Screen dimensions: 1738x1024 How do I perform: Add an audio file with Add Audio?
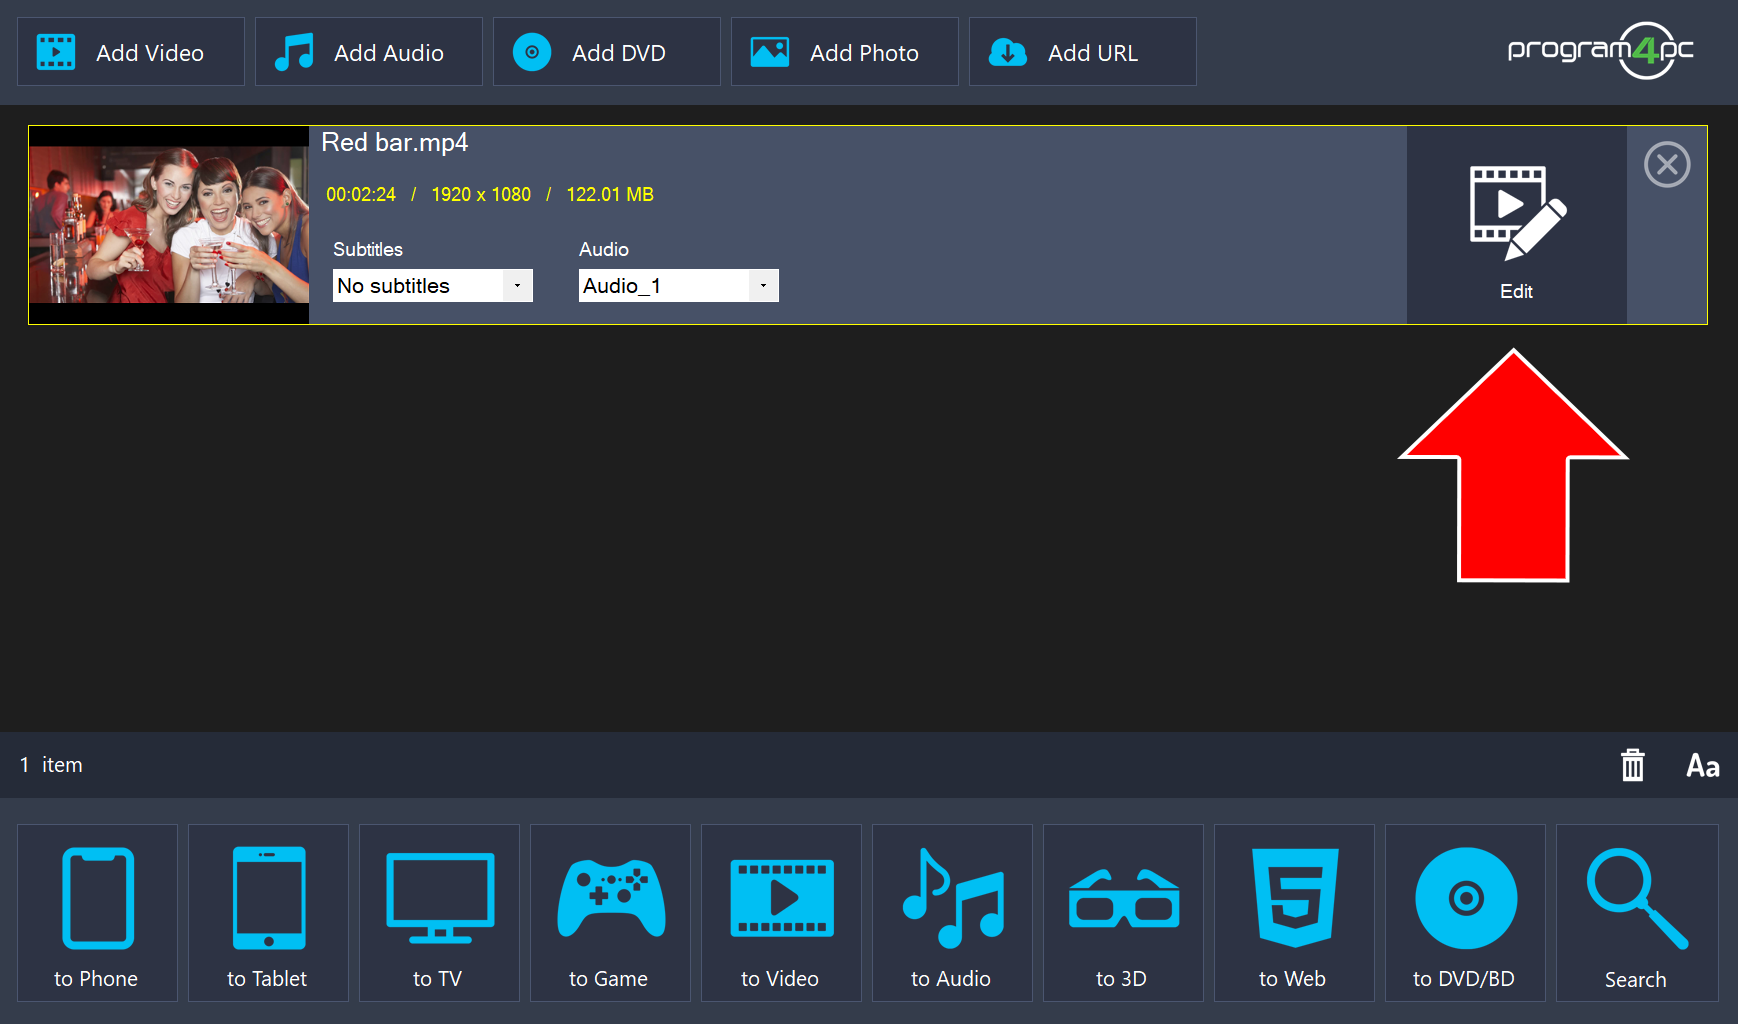coord(369,52)
